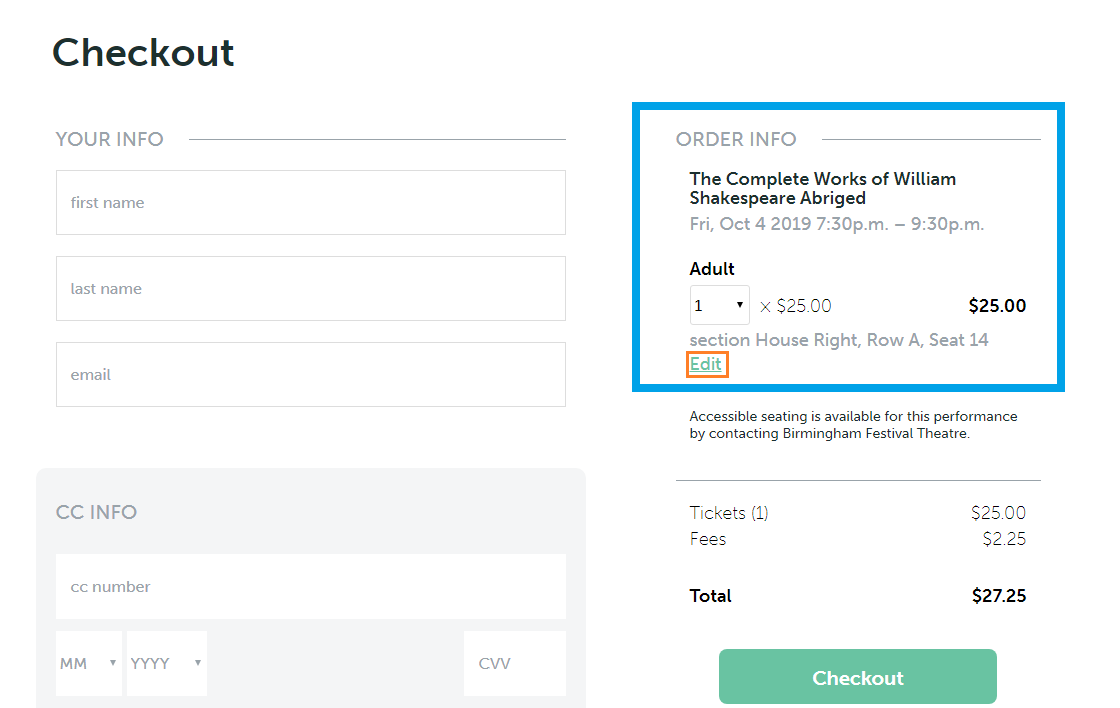Viewport: 1120px width, 708px height.
Task: Open the Adult ticket quantity dropdown
Action: click(x=719, y=306)
